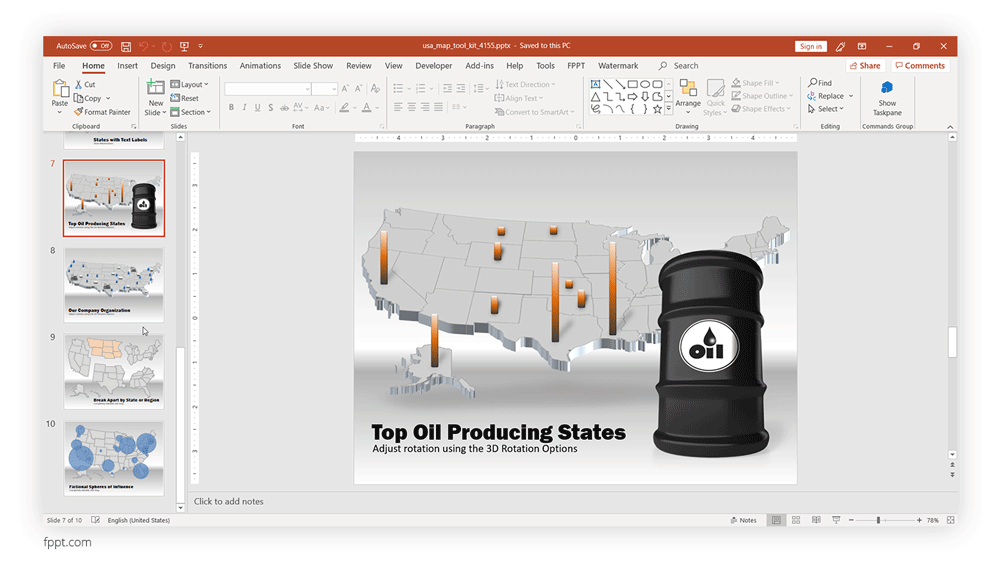Toggle the Notes pane button

pyautogui.click(x=743, y=520)
